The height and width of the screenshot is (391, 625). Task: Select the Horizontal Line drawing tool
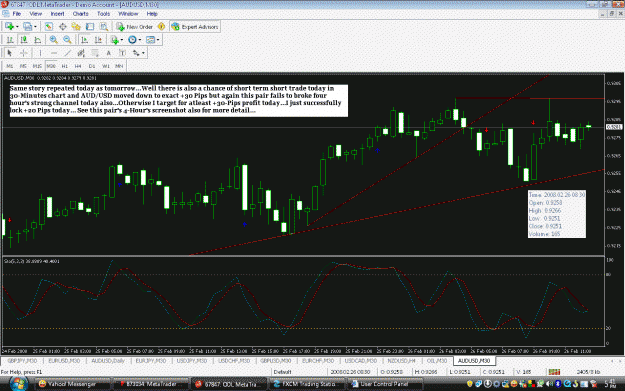point(54,53)
